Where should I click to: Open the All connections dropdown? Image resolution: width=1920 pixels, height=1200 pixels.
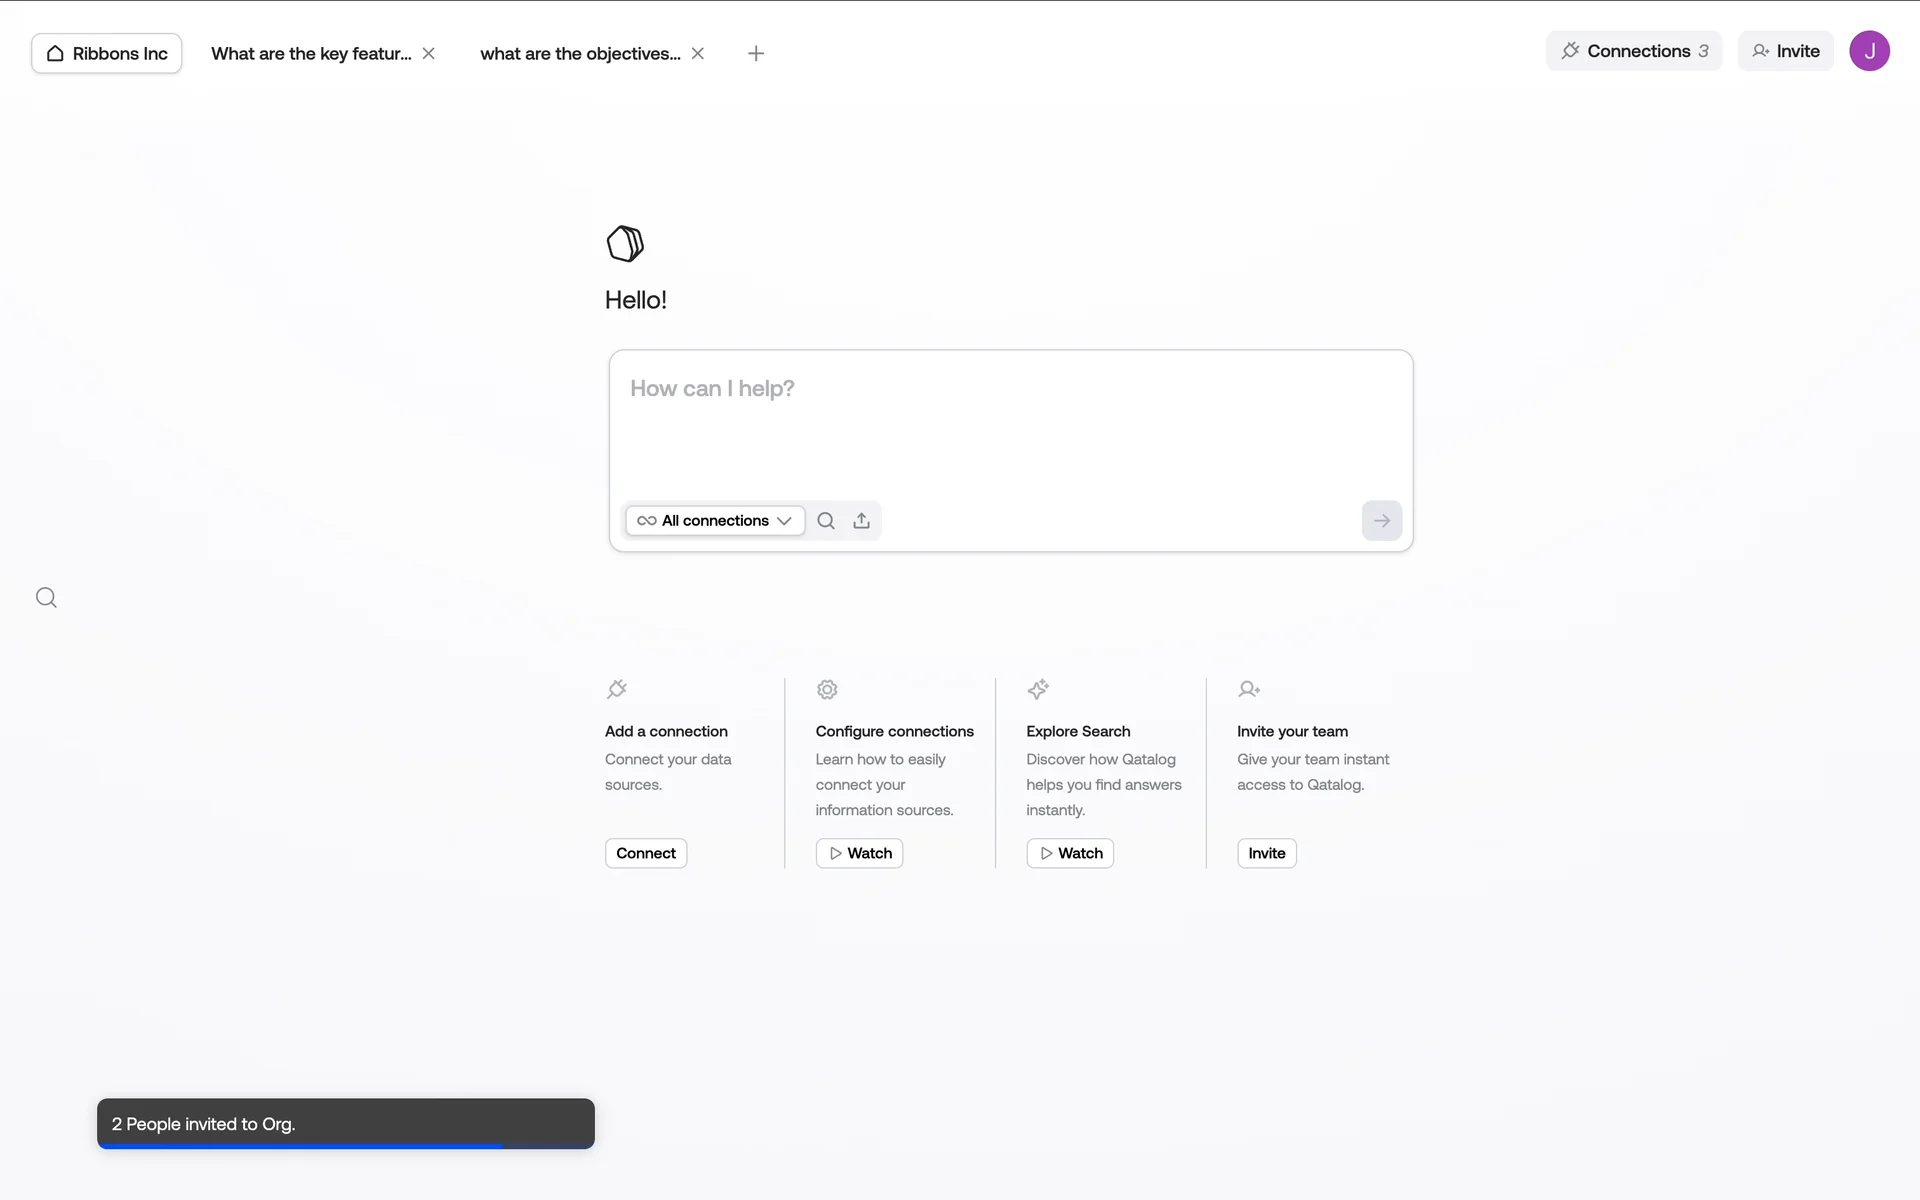tap(714, 520)
